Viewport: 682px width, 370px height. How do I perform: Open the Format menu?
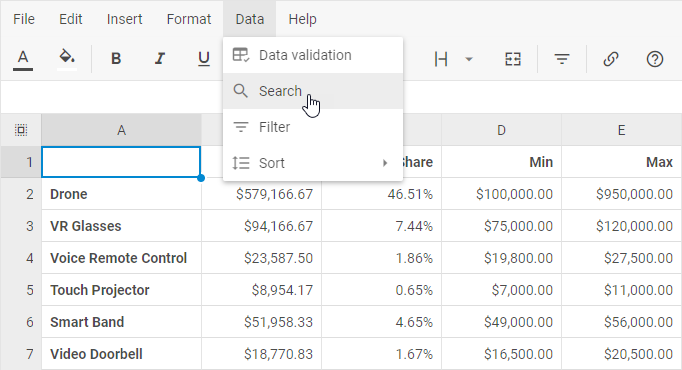pyautogui.click(x=189, y=19)
